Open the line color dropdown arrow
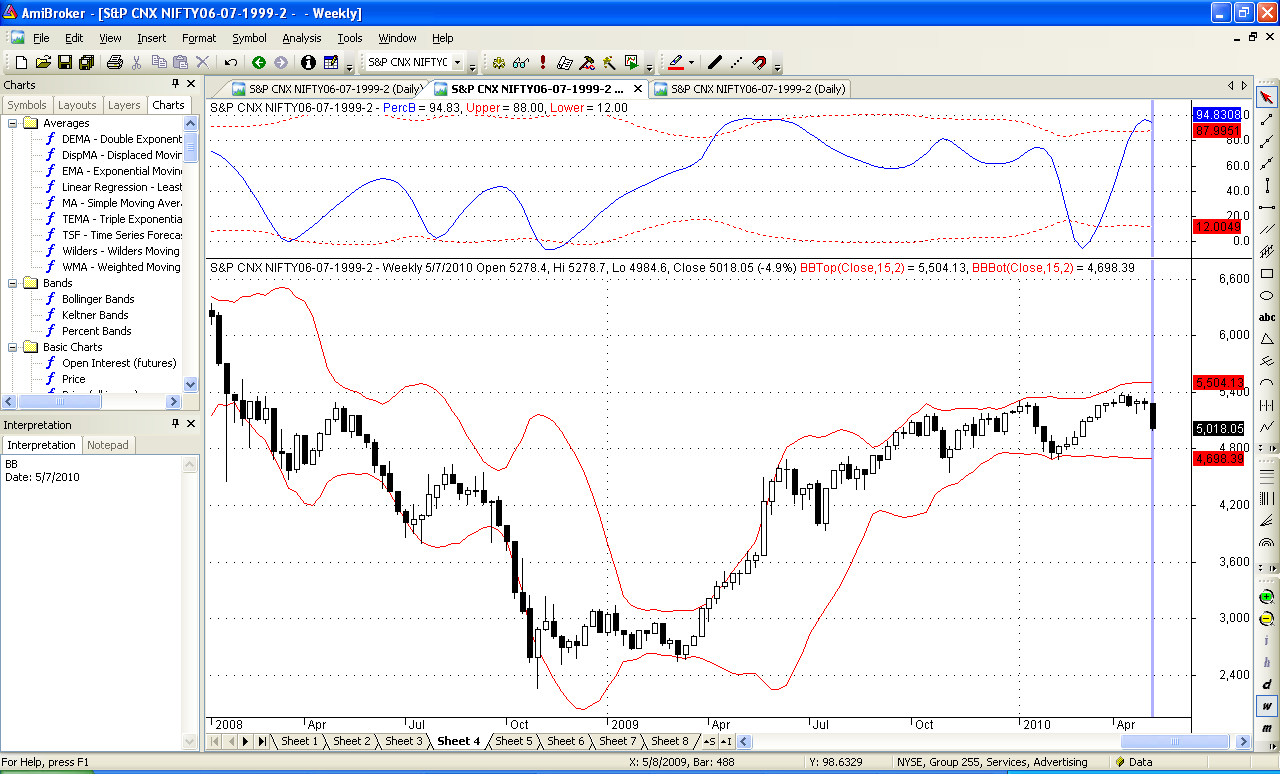 tap(691, 62)
